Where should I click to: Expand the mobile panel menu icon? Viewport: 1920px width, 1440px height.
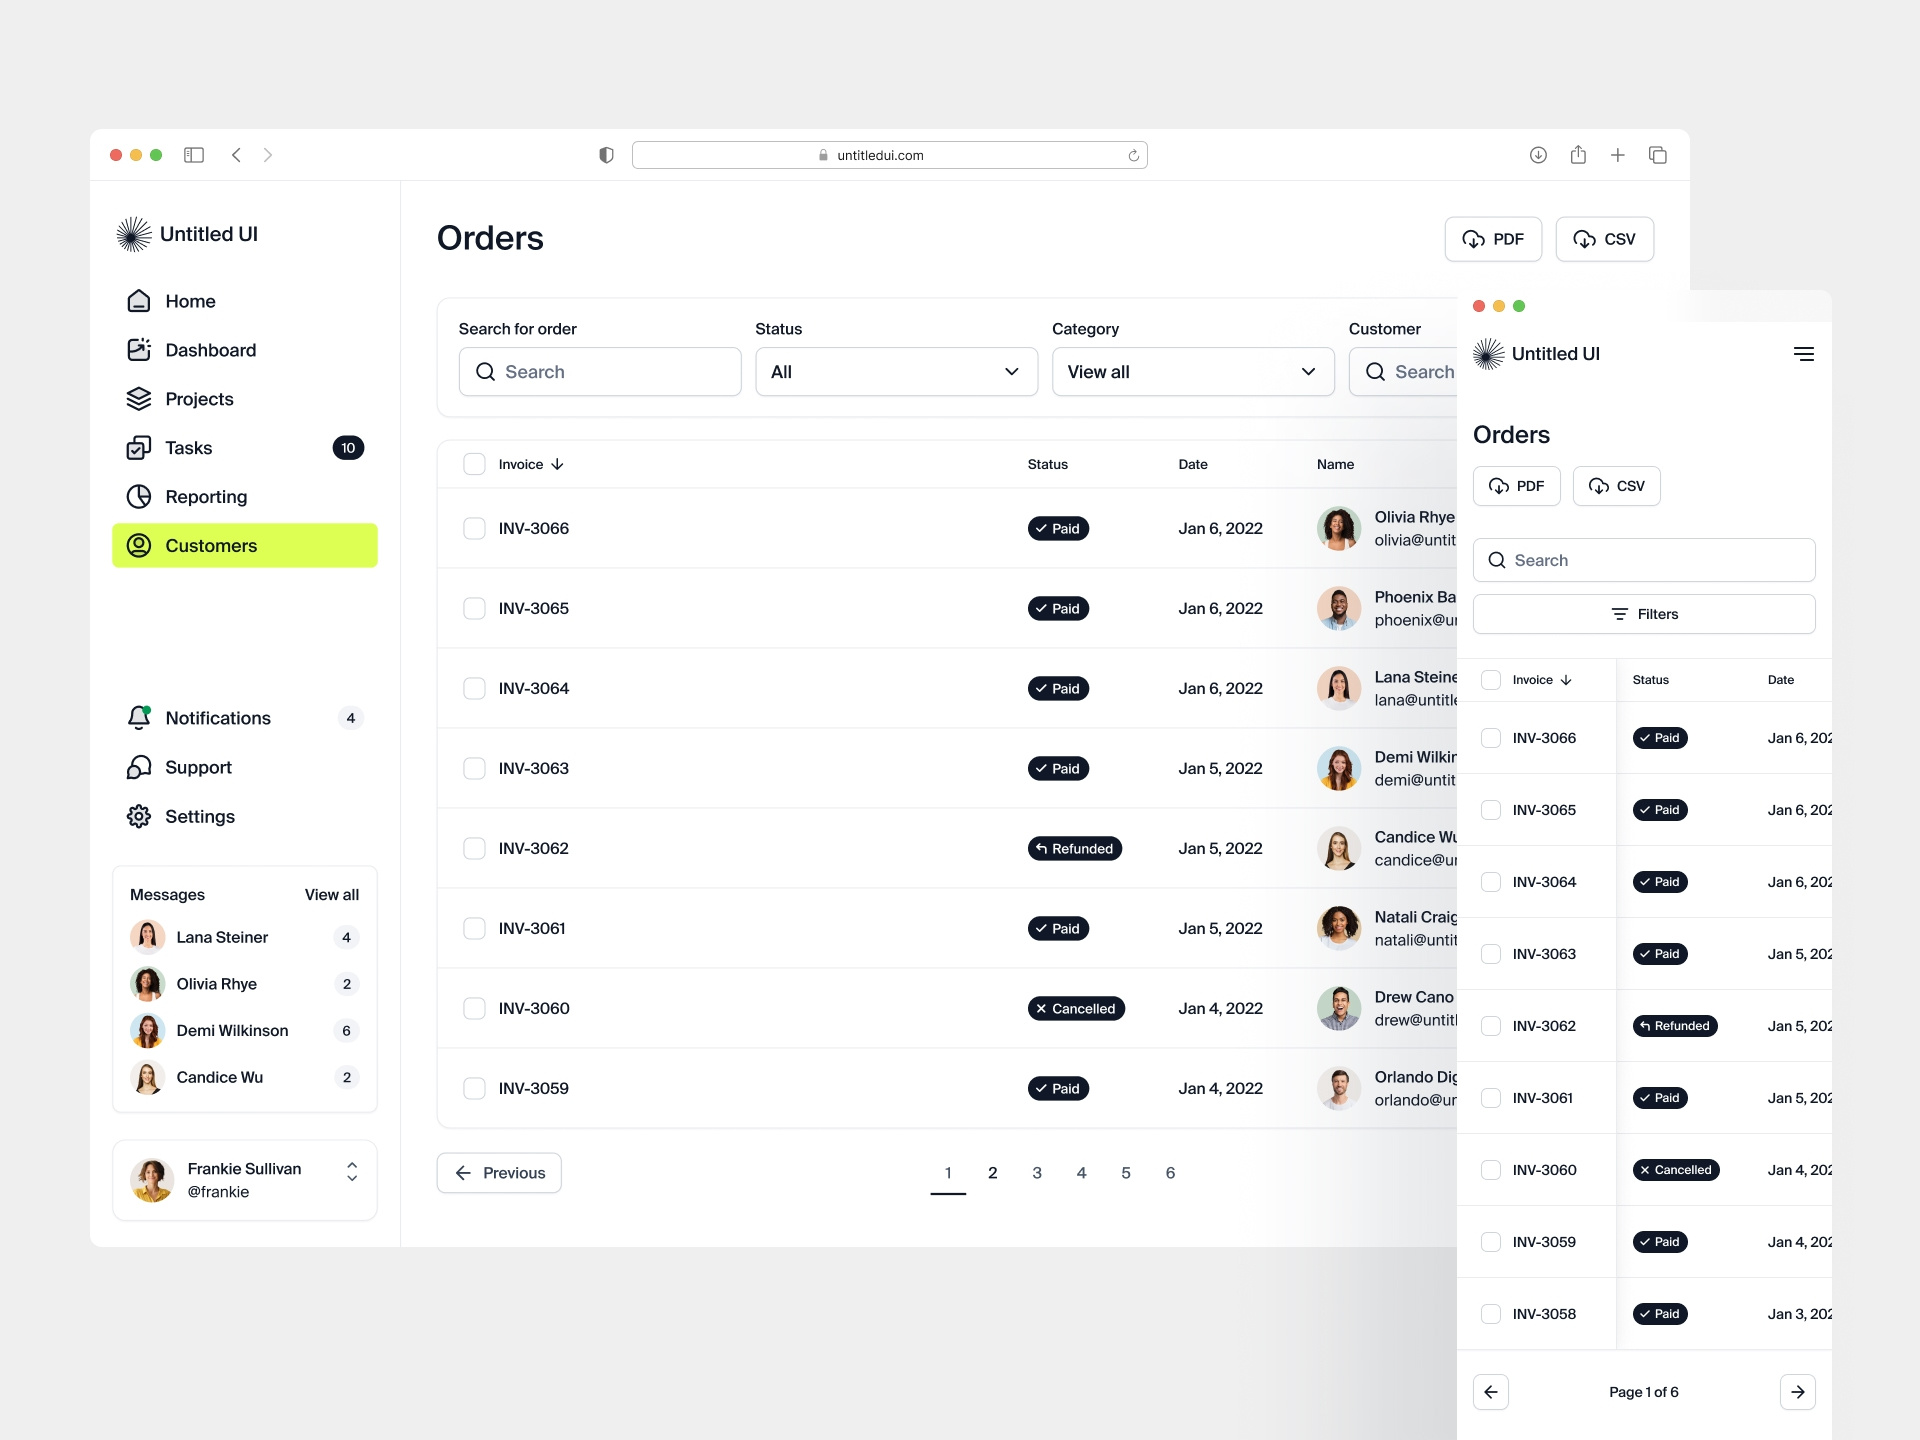click(1802, 354)
